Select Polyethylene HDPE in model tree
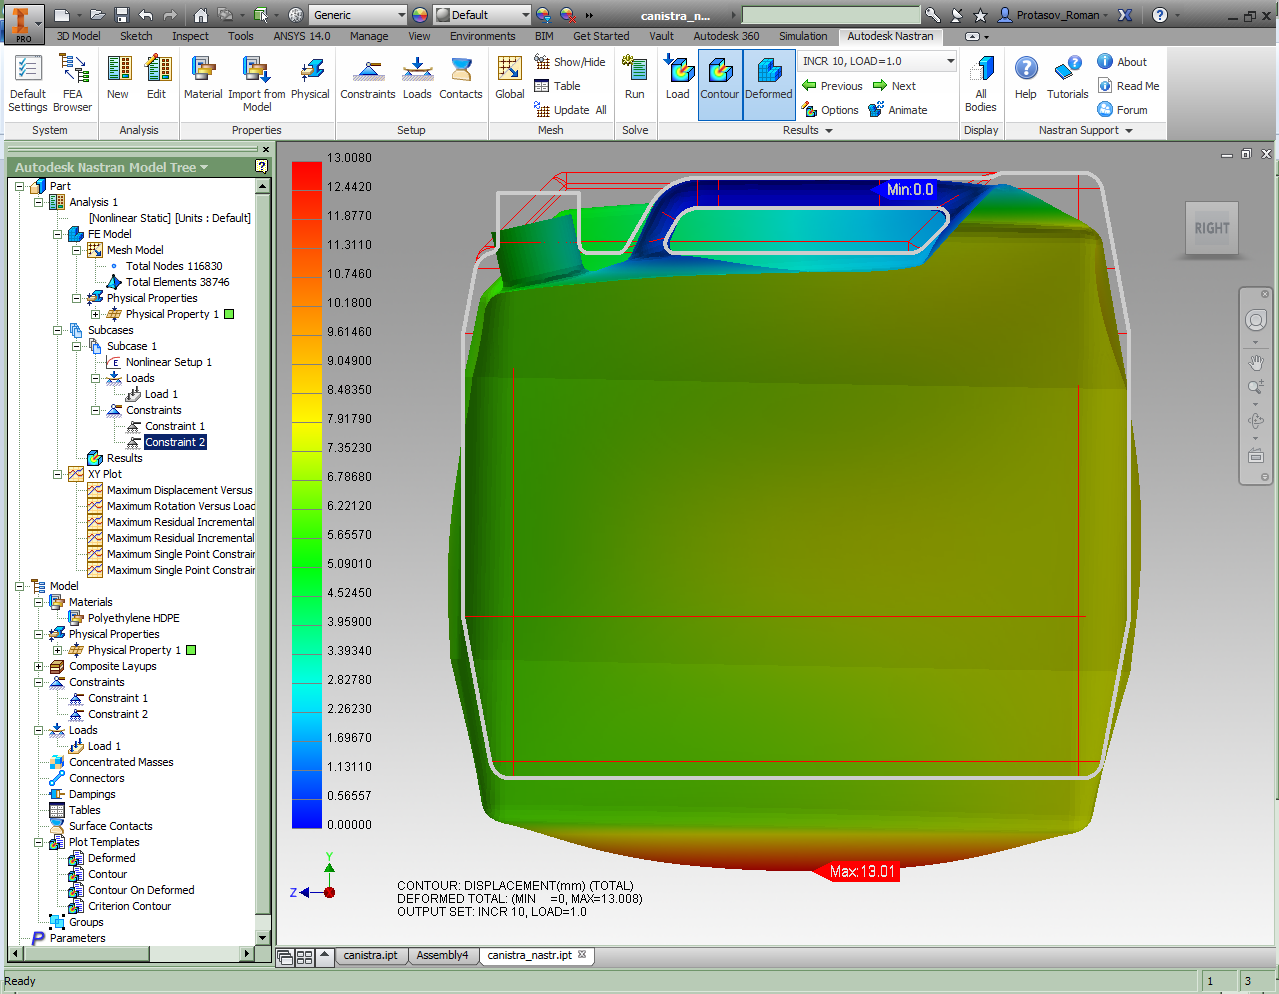This screenshot has width=1279, height=994. (133, 618)
